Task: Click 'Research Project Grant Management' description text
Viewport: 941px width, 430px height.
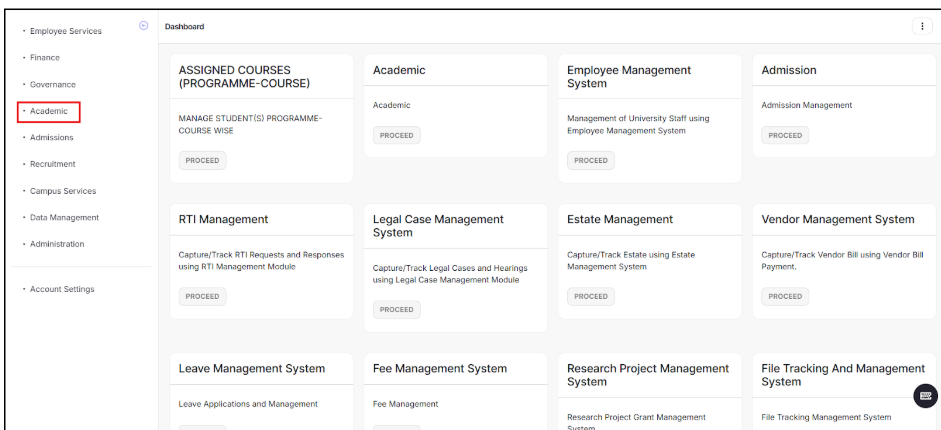Action: (x=636, y=422)
